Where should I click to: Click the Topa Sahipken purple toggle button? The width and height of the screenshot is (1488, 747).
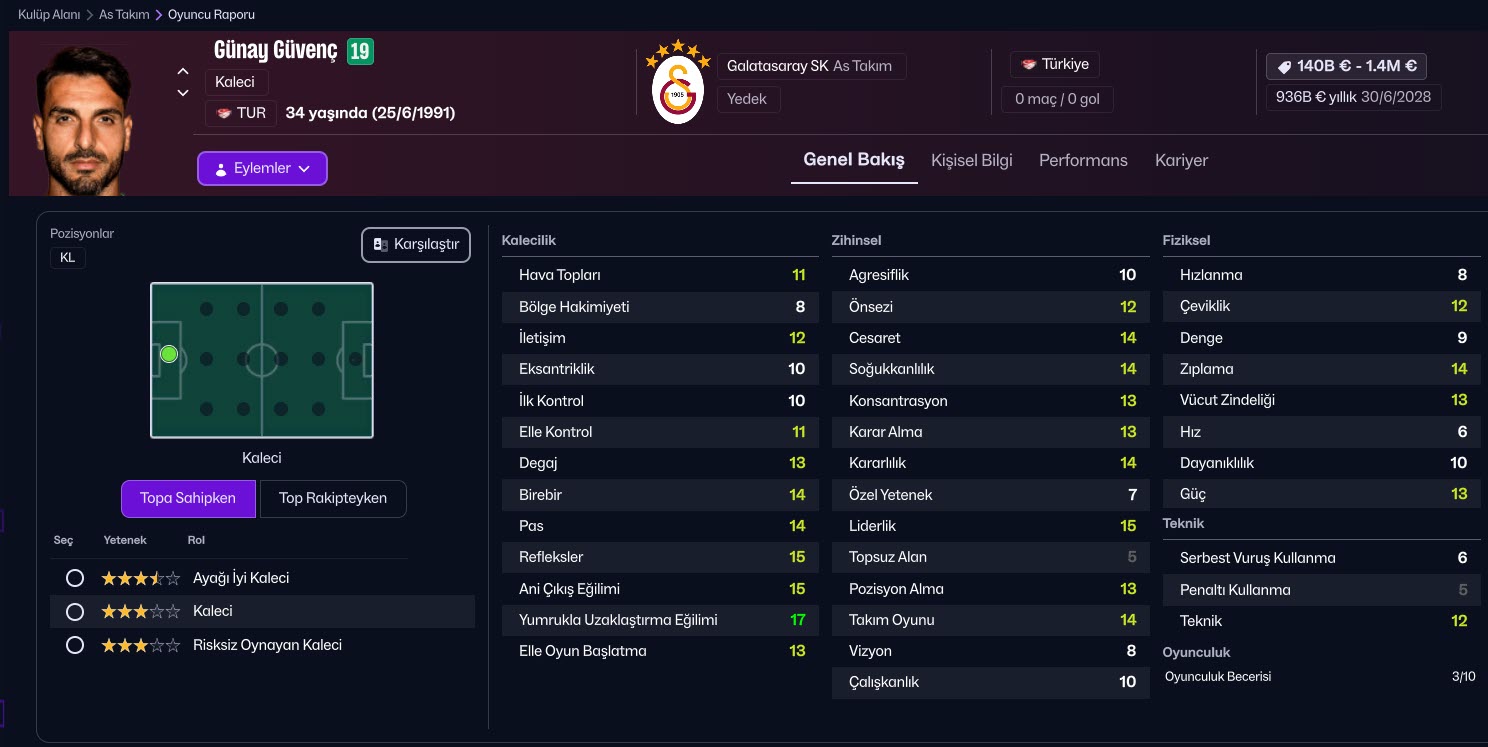(x=188, y=498)
